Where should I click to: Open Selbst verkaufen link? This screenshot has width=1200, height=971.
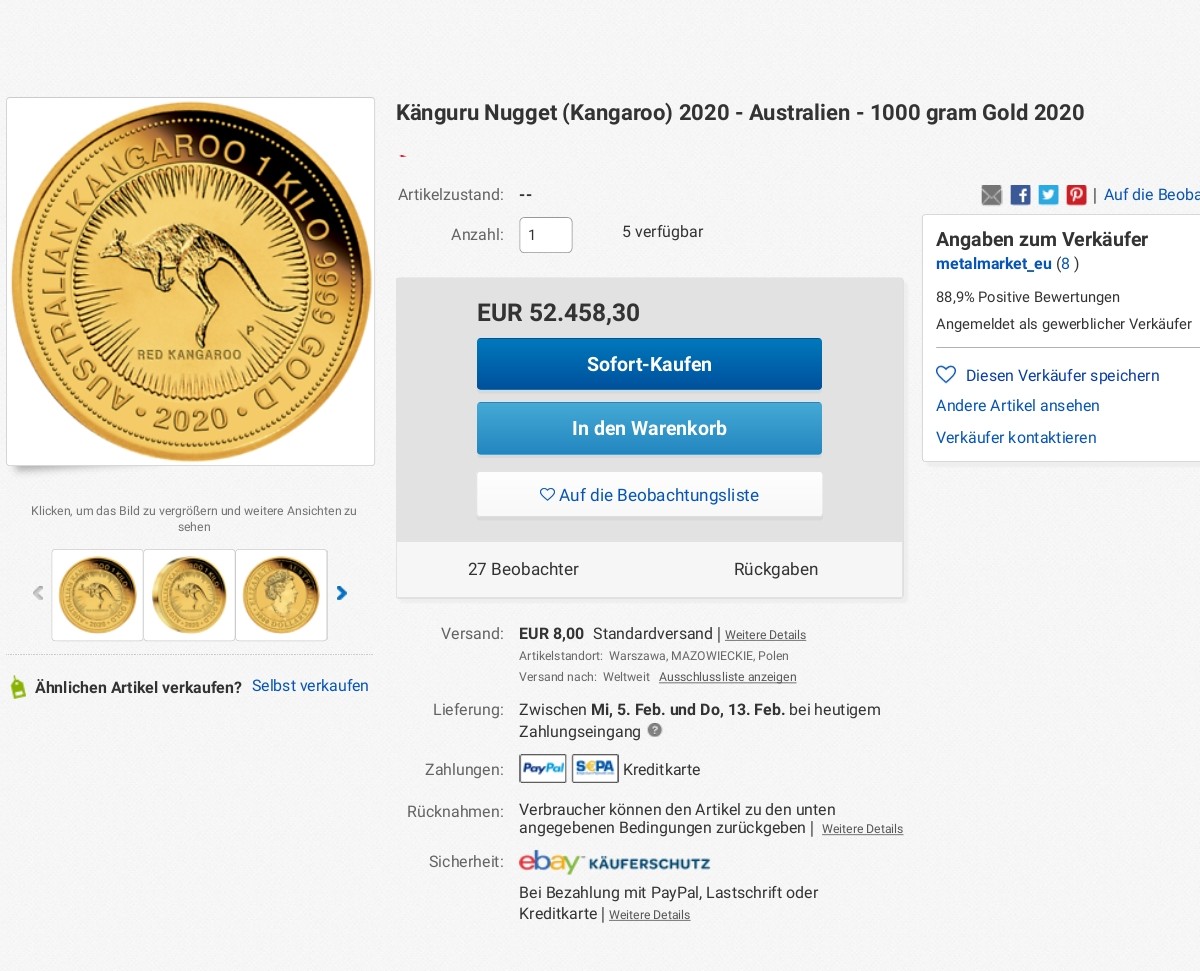pyautogui.click(x=310, y=686)
